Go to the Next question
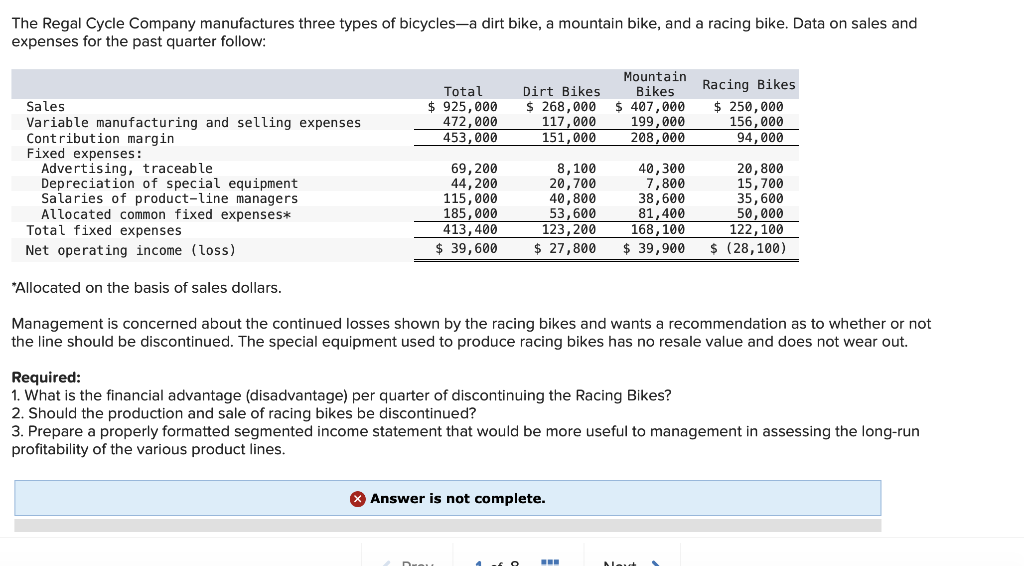 point(632,563)
